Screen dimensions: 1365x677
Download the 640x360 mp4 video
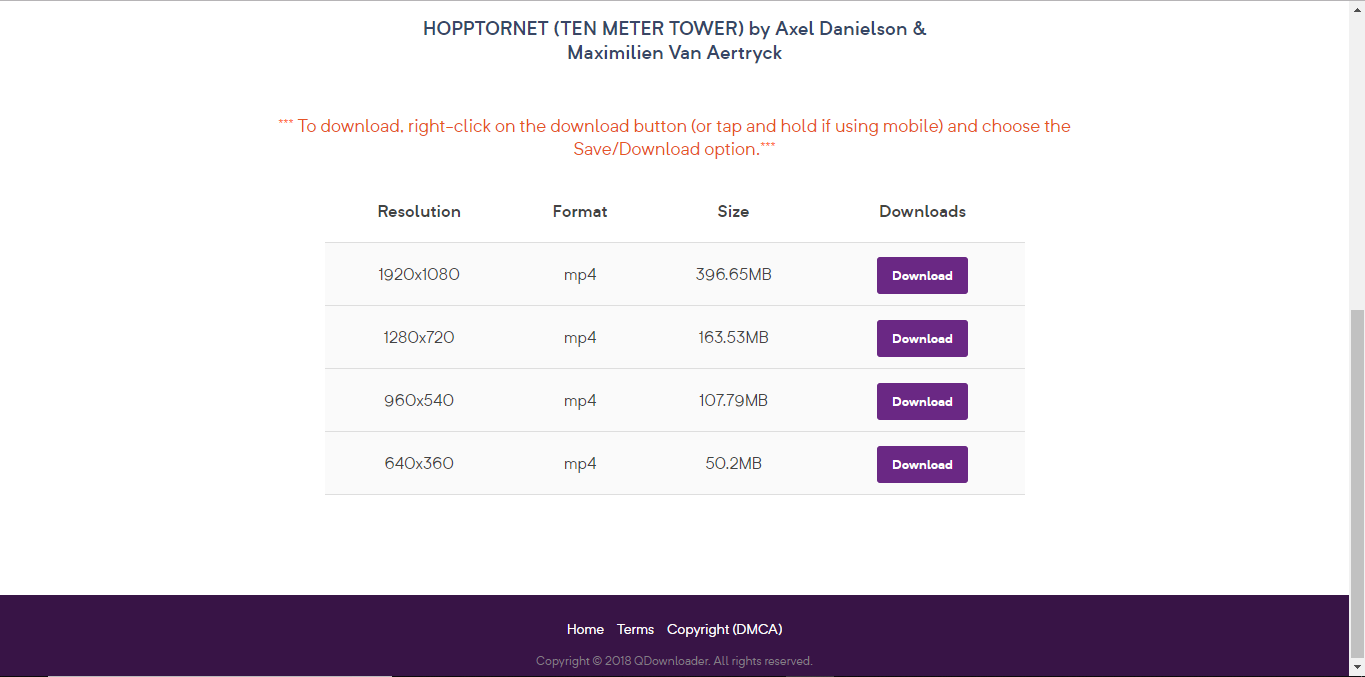(922, 464)
